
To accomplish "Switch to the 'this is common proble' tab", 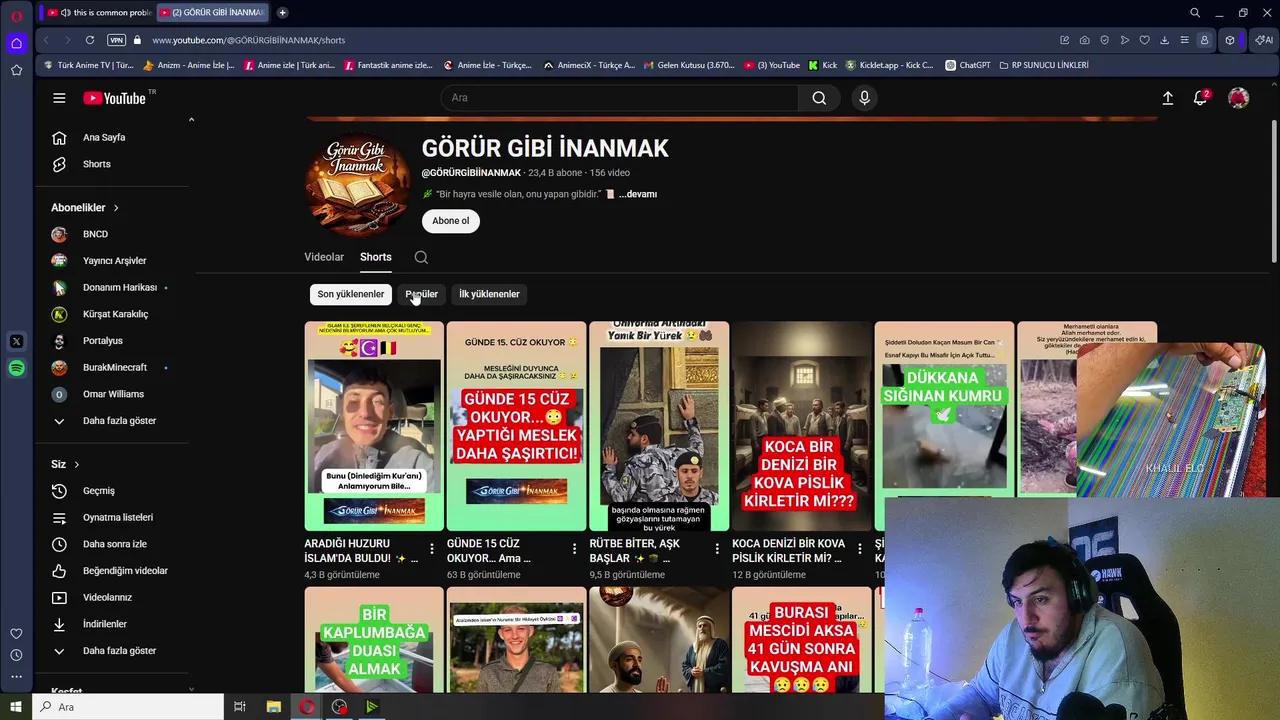I will pos(98,13).
